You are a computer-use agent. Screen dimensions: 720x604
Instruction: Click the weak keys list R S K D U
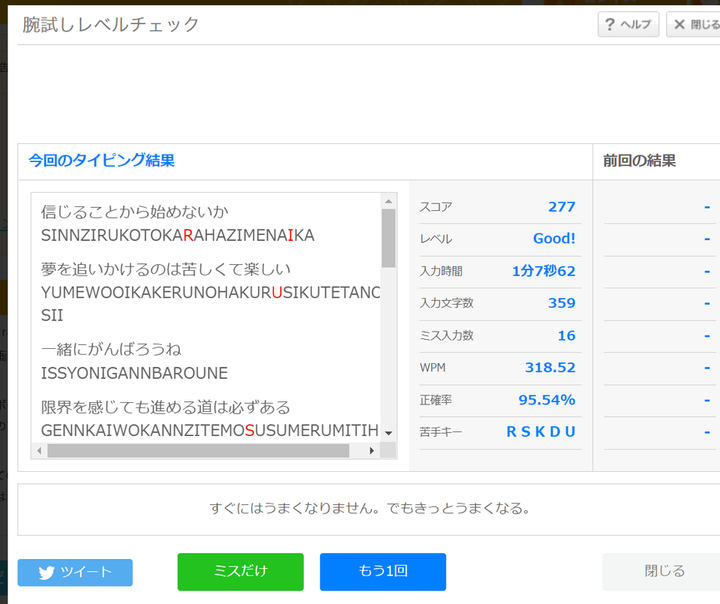540,432
